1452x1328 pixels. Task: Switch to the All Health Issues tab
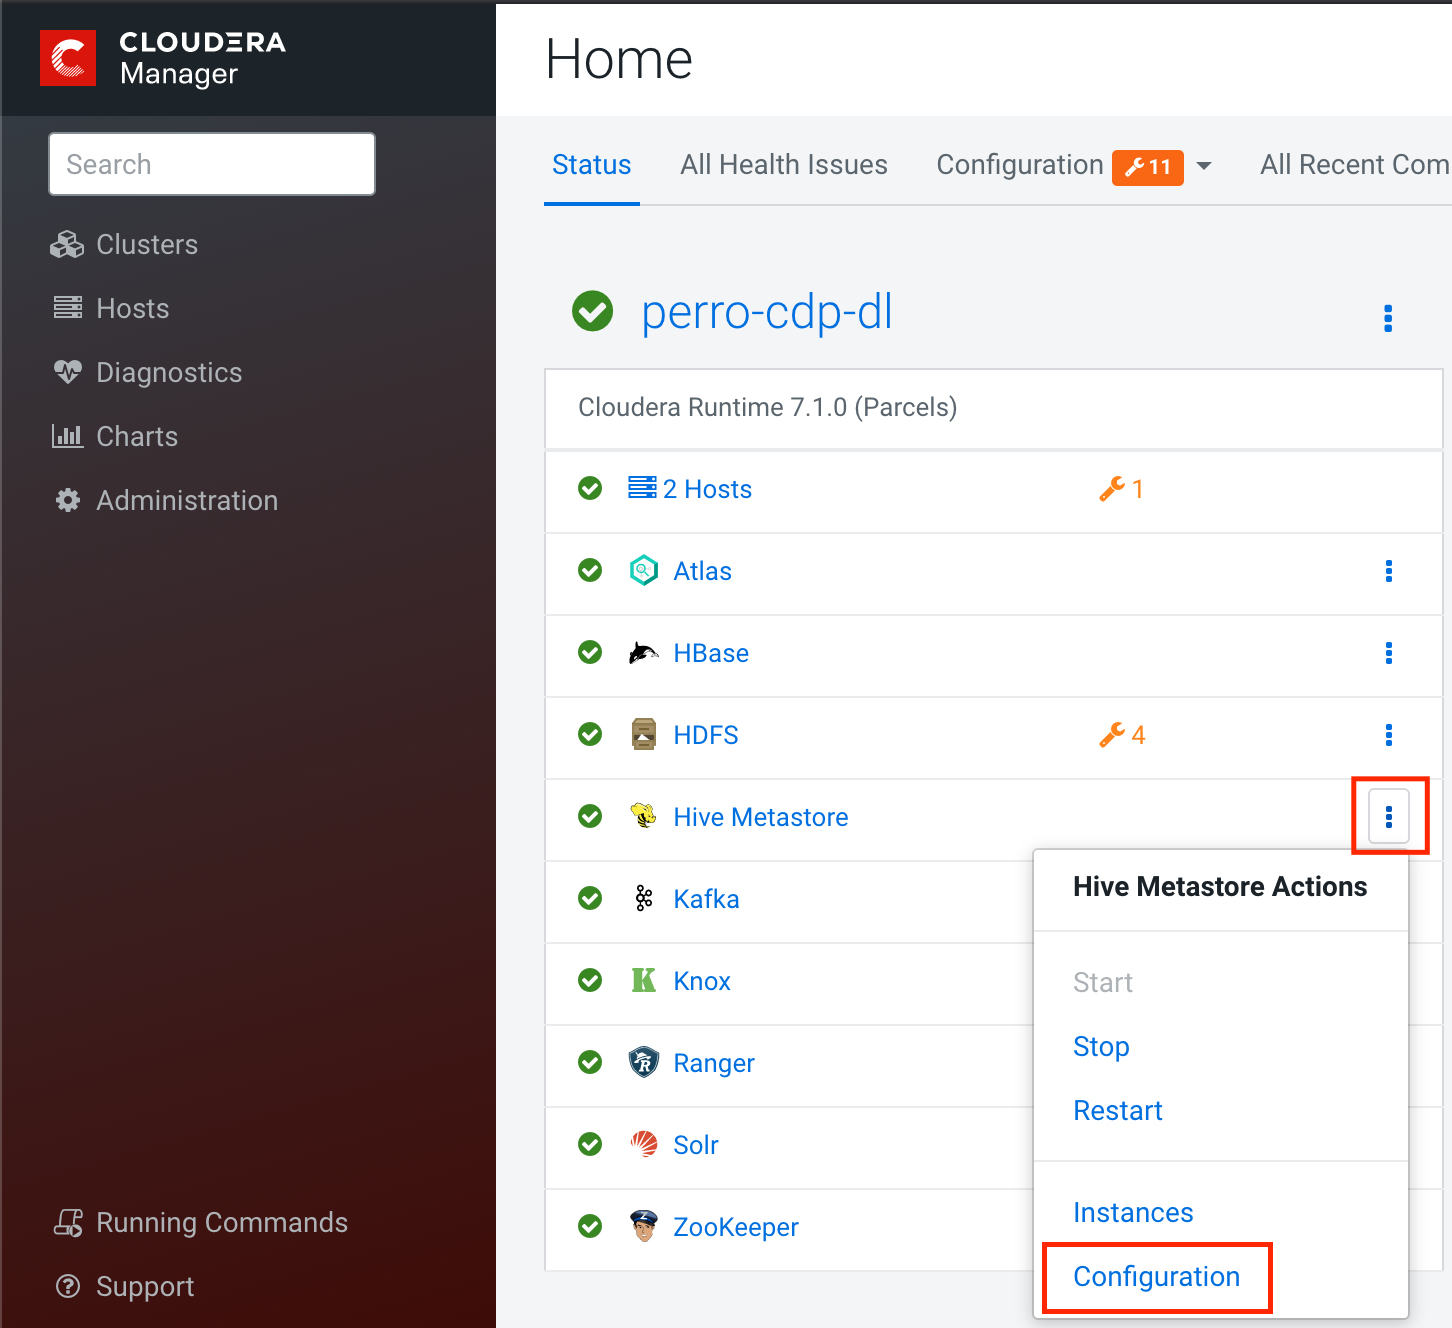coord(784,164)
